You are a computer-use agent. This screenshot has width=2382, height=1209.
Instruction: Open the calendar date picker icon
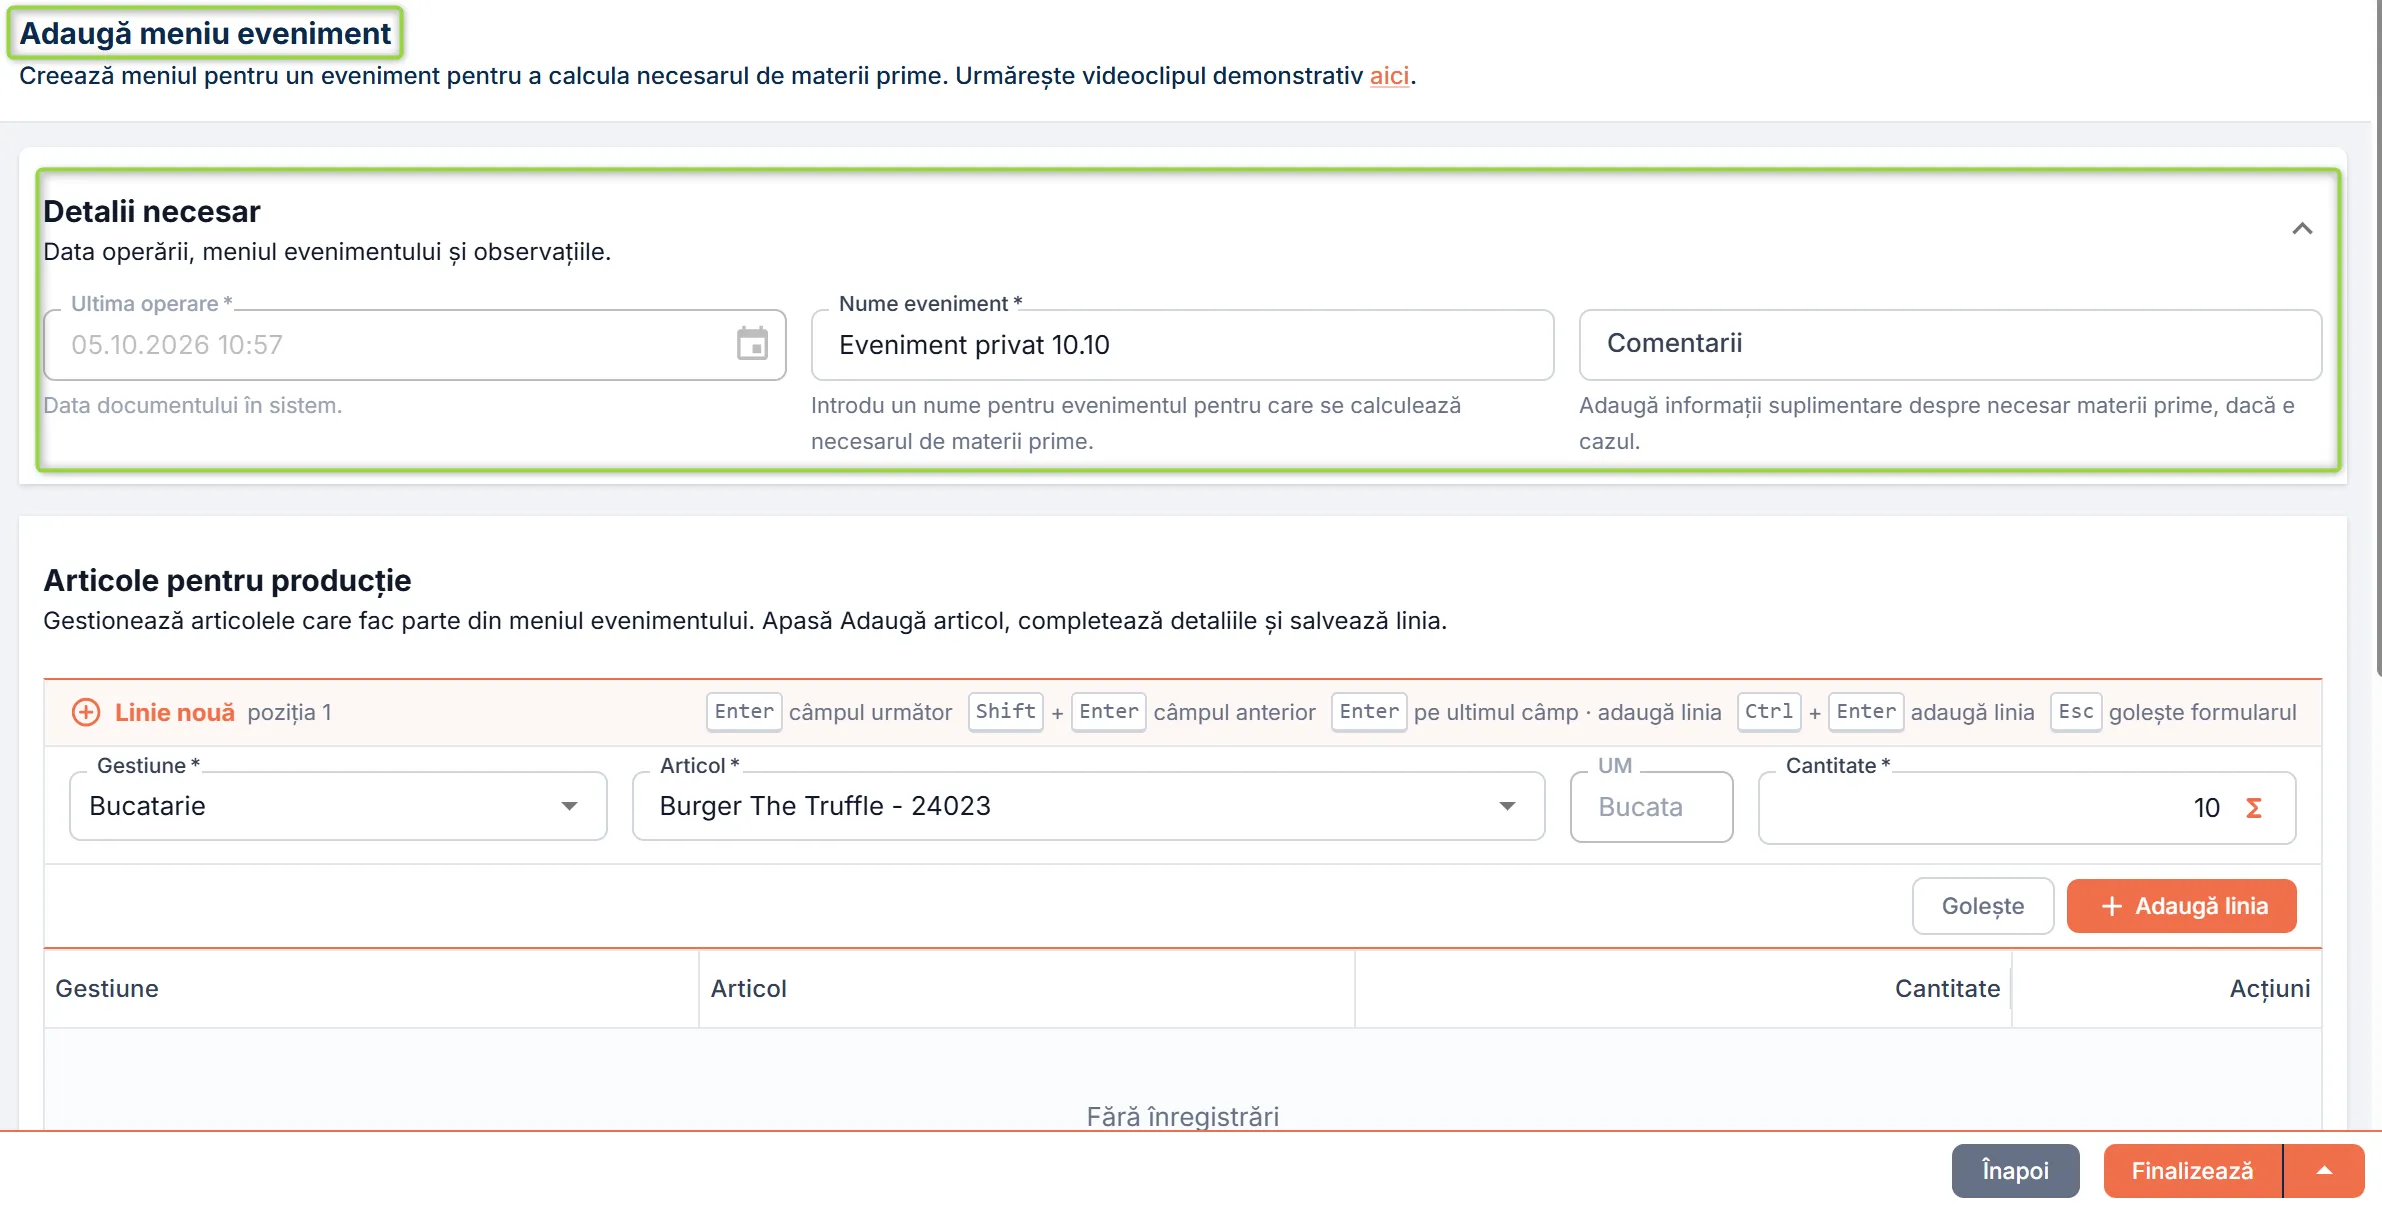tap(752, 344)
